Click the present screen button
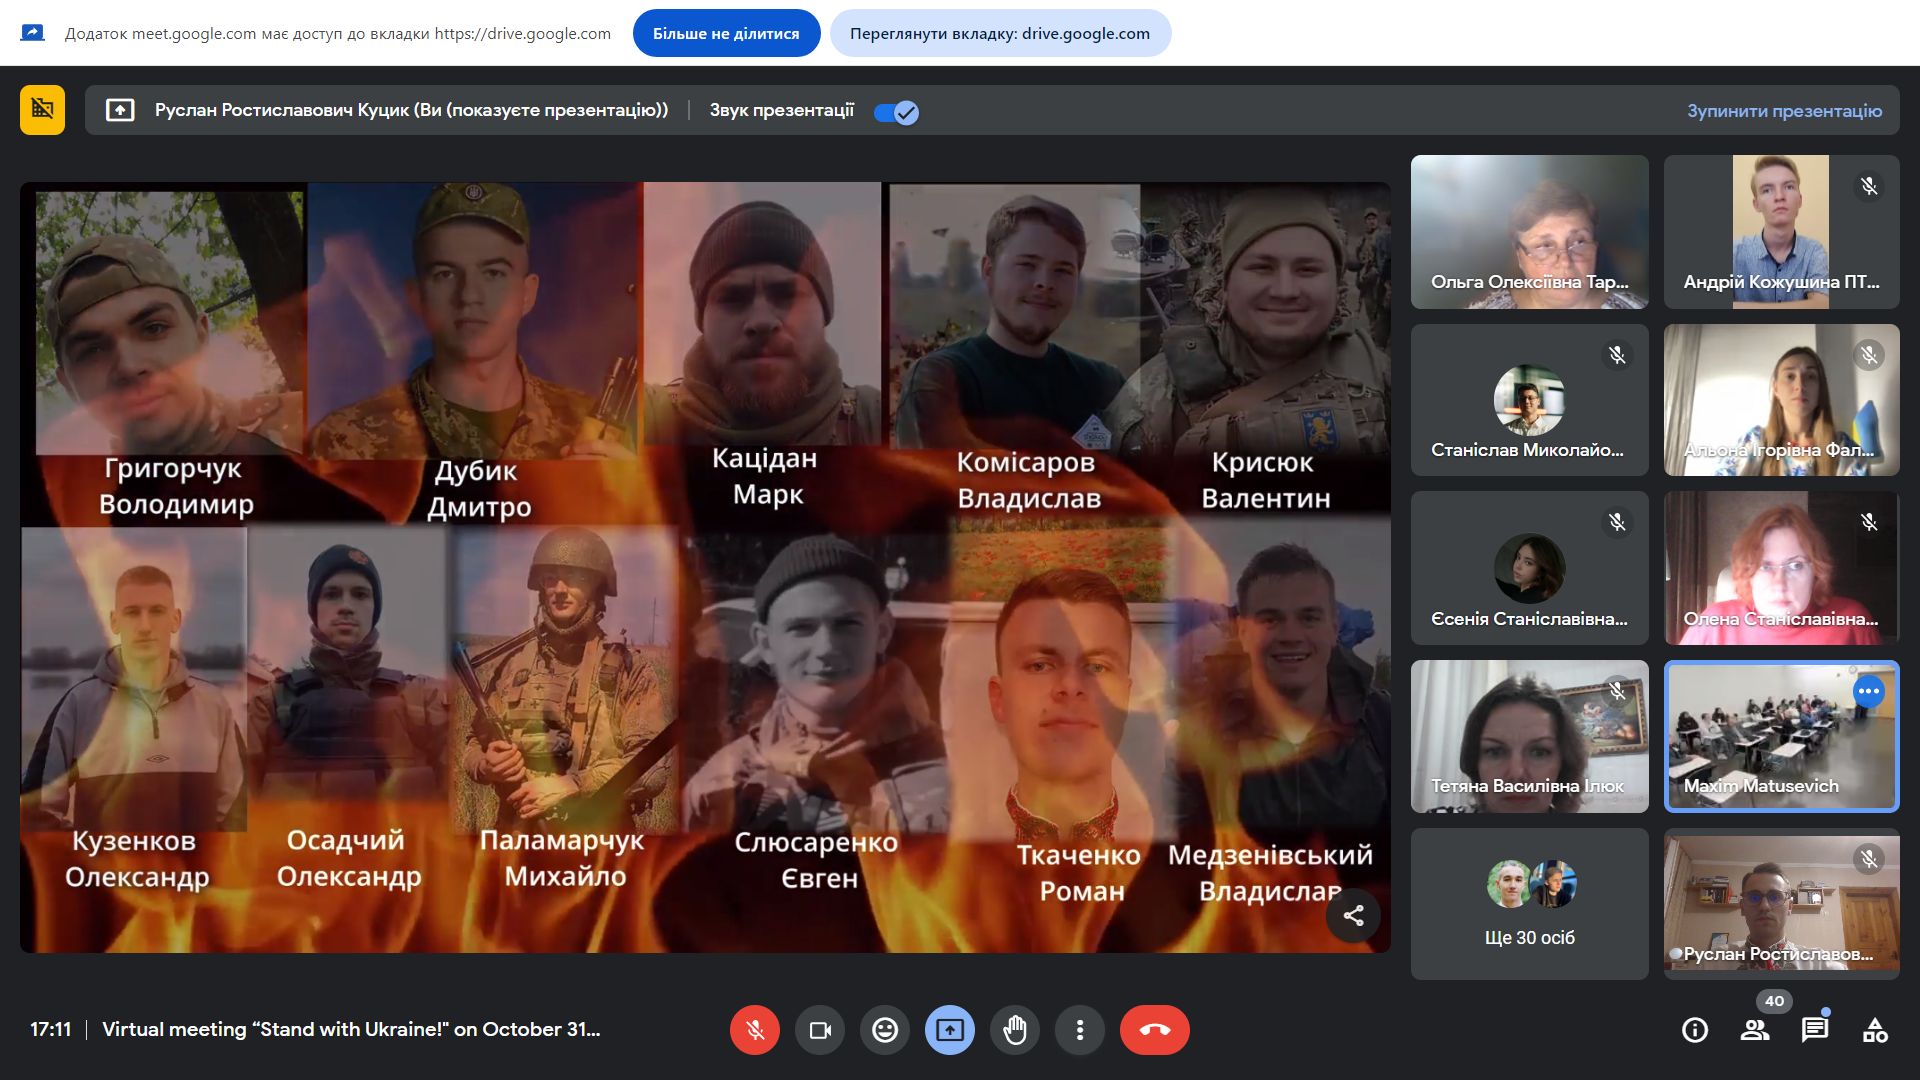This screenshot has width=1920, height=1080. click(x=950, y=1030)
